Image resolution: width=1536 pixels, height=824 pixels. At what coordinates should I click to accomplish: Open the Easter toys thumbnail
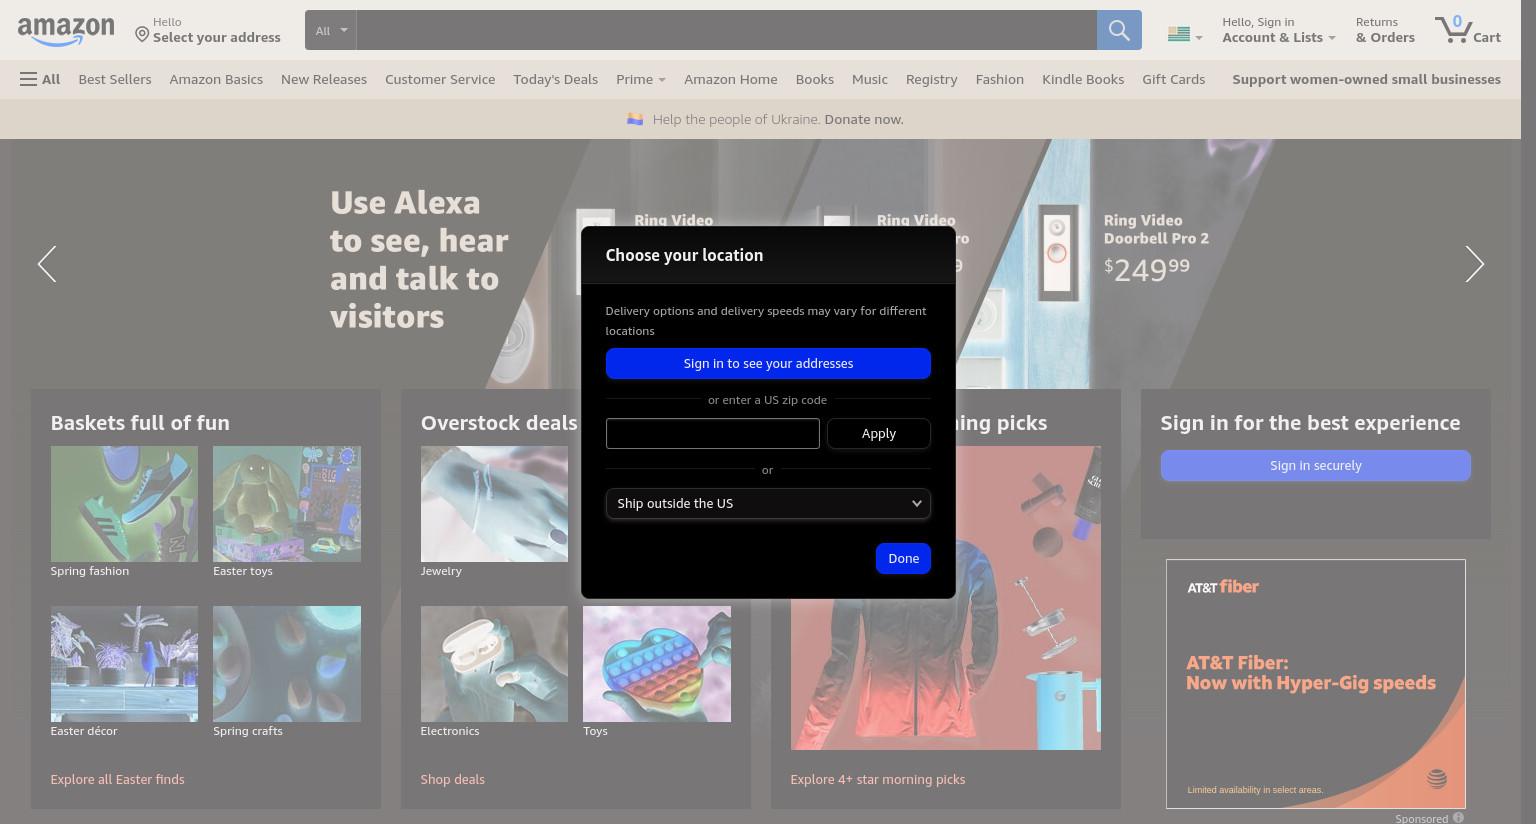pyautogui.click(x=287, y=504)
